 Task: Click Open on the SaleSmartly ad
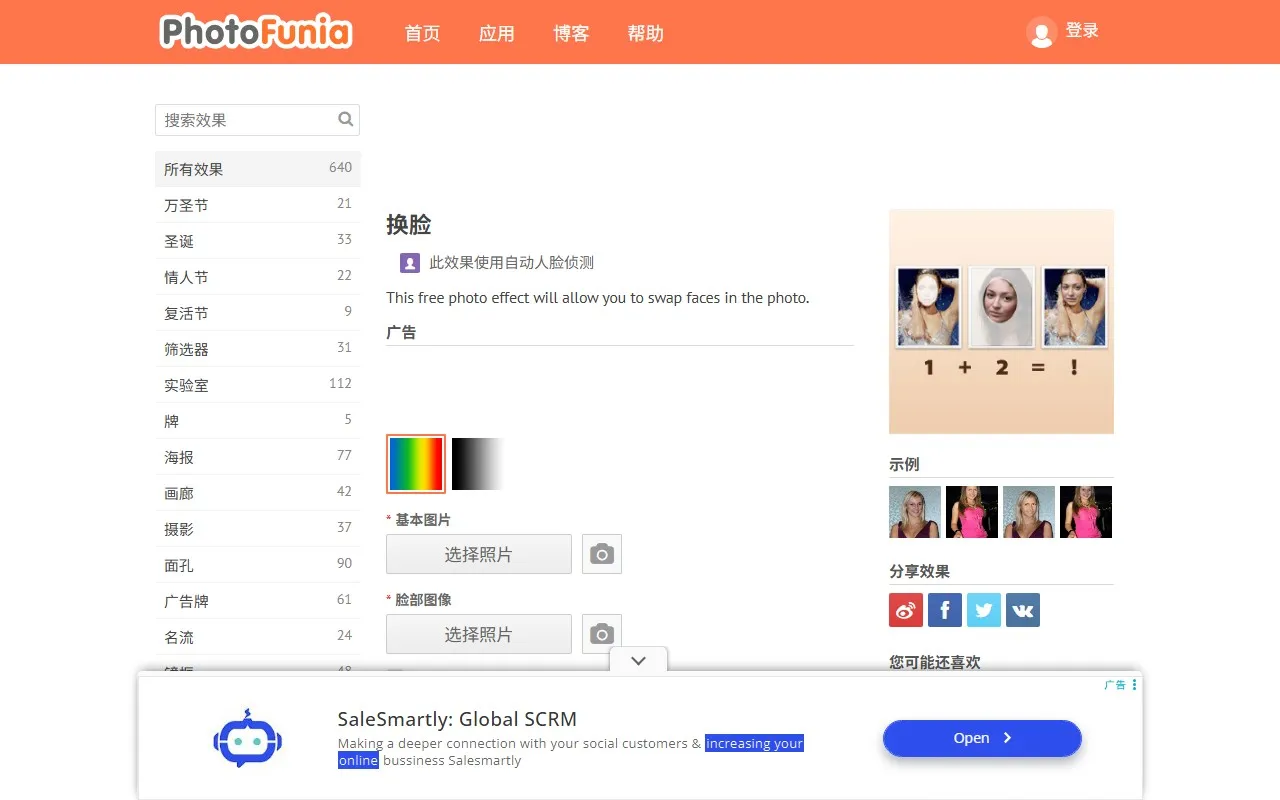click(981, 738)
